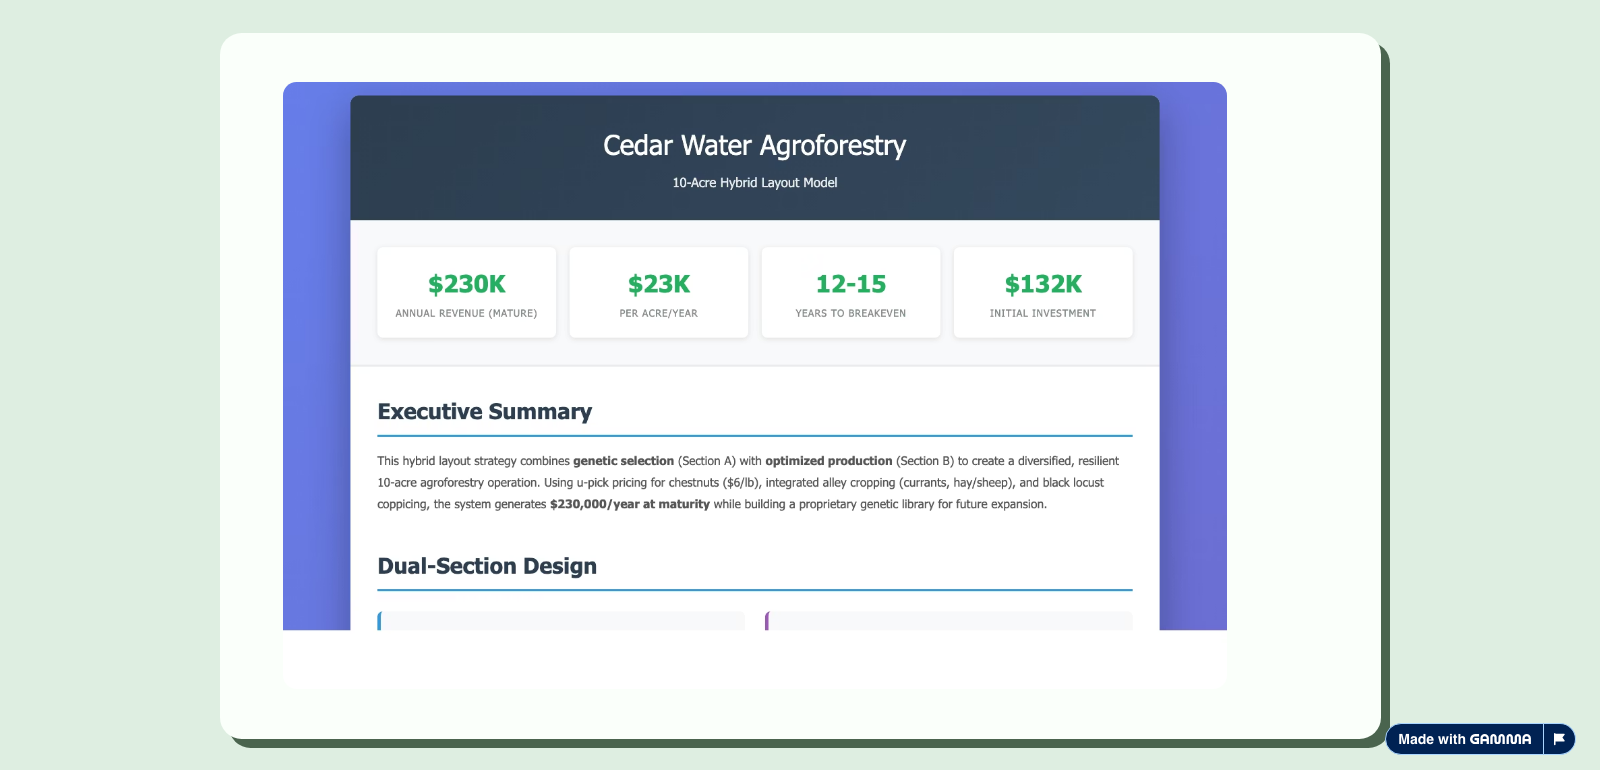1600x770 pixels.
Task: Click the blue-accented card under Dual-Section Design
Action: point(561,621)
